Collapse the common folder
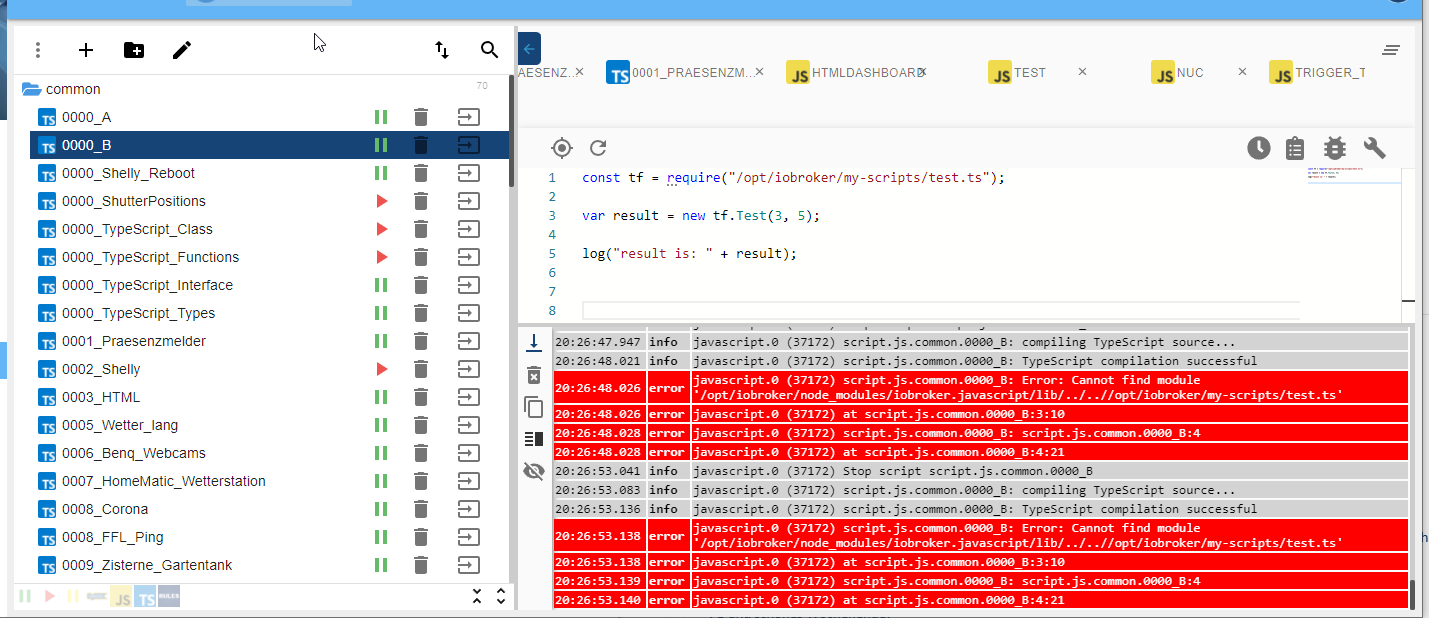This screenshot has width=1429, height=618. click(31, 89)
